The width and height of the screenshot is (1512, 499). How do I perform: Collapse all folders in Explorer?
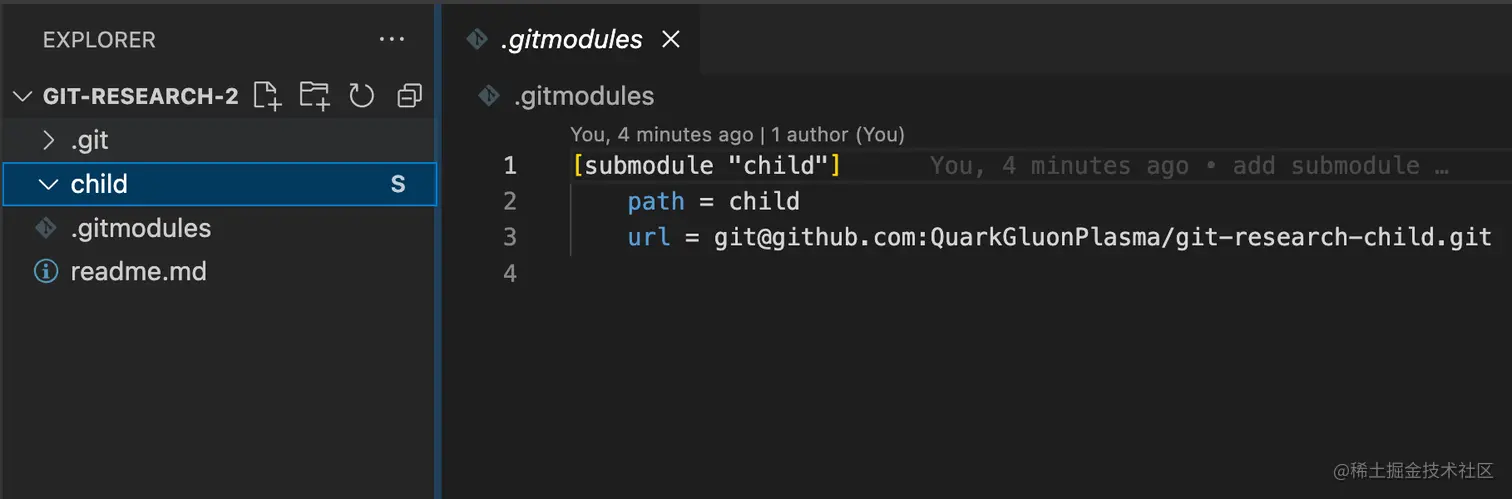coord(409,96)
